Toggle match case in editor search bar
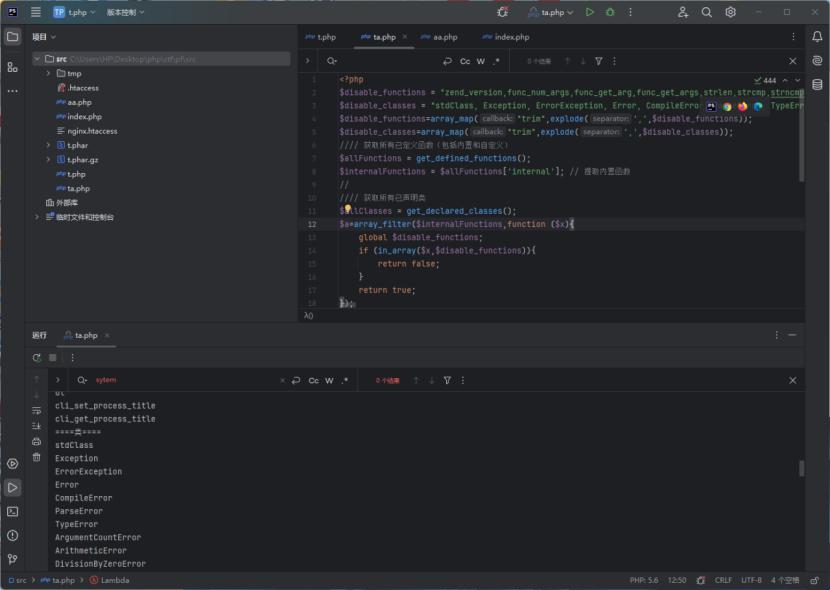The width and height of the screenshot is (830, 590). point(465,61)
